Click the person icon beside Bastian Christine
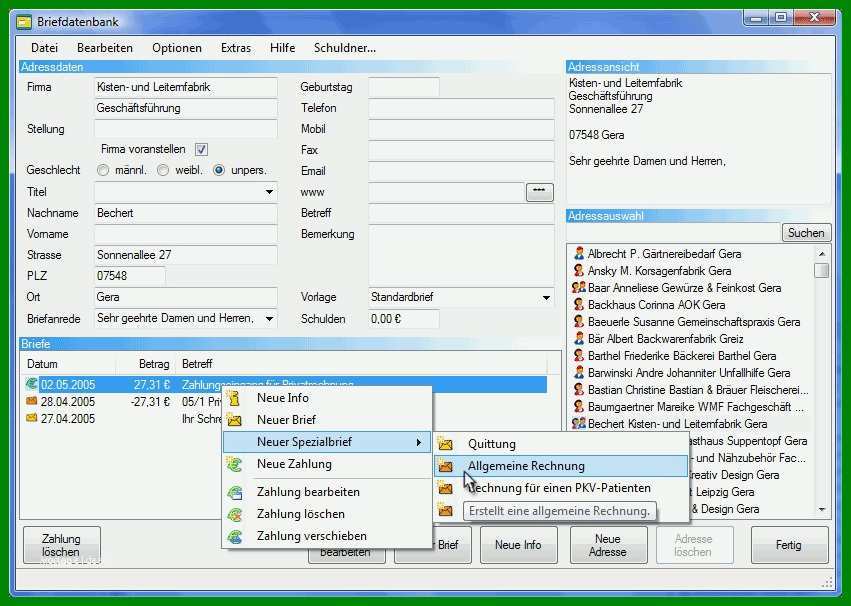 click(x=579, y=390)
